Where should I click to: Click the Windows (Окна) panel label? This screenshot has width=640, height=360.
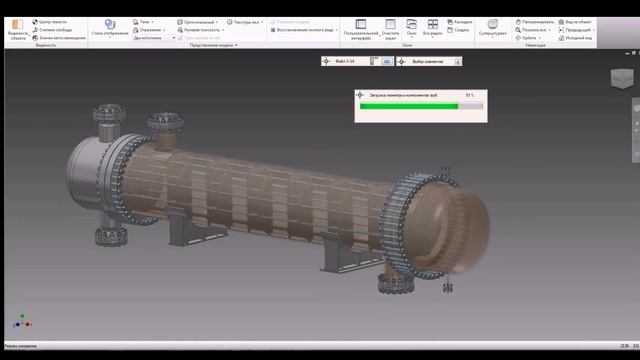[x=407, y=45]
